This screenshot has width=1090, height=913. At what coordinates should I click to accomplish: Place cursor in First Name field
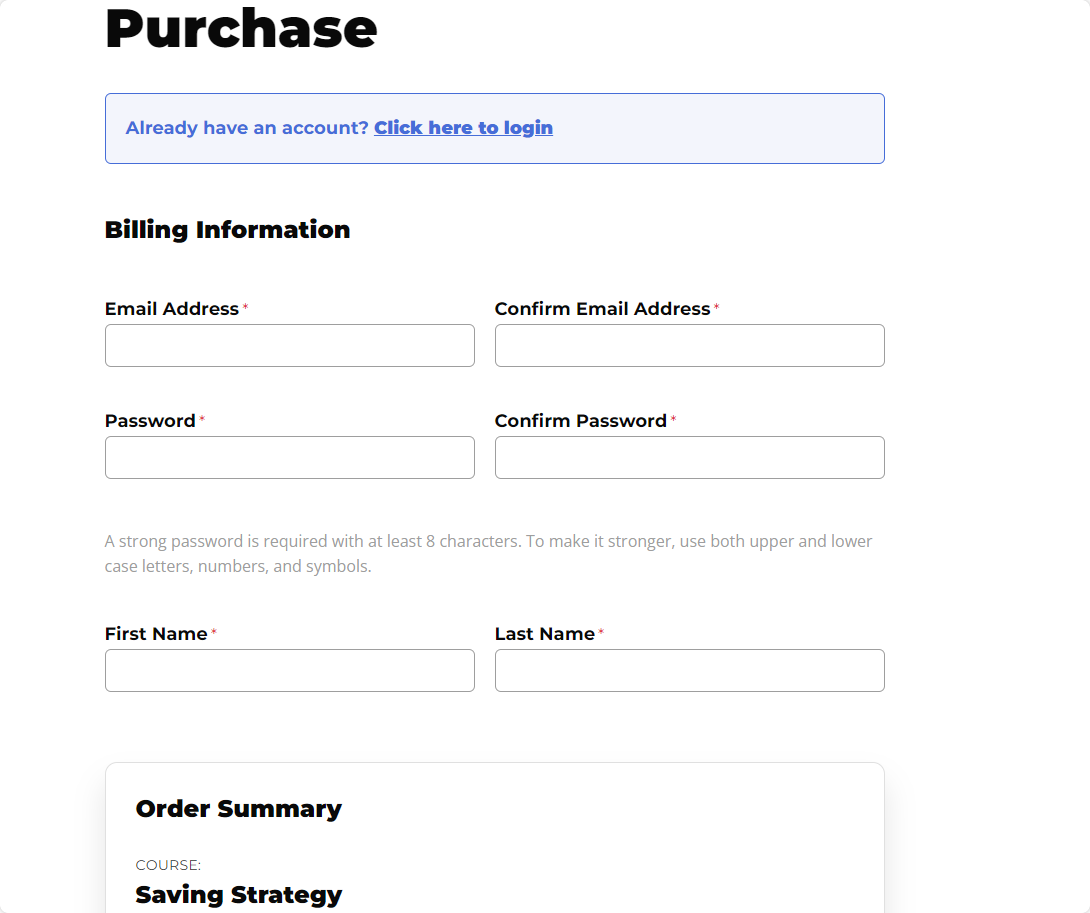click(x=290, y=670)
